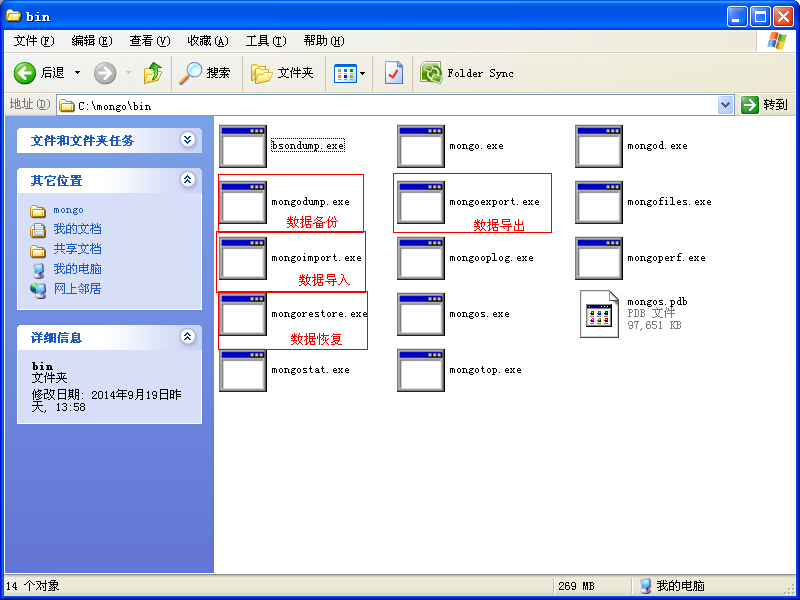The image size is (800, 600).
Task: Click the mongofiles.exe file name label
Action: tap(669, 202)
